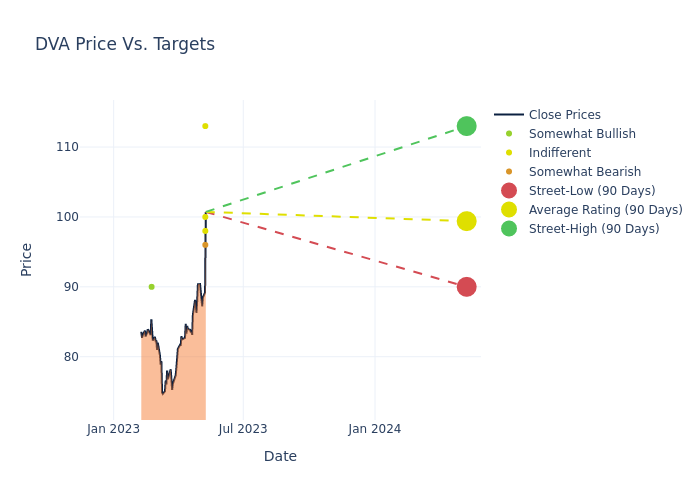The height and width of the screenshot is (500, 700).
Task: Hide the Indifferent series via legend
Action: [x=559, y=153]
